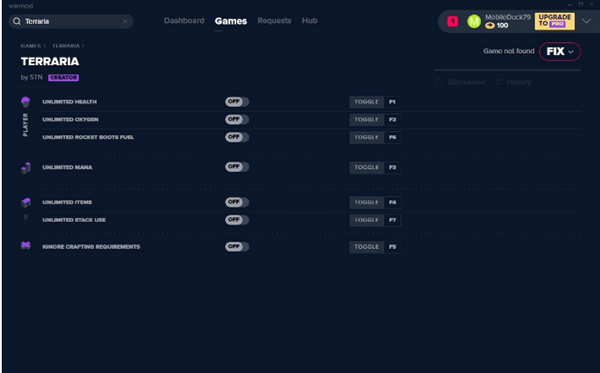Screen dimensions: 600x373
Task: Click the Terraria breadcrumb link
Action: pyautogui.click(x=66, y=46)
